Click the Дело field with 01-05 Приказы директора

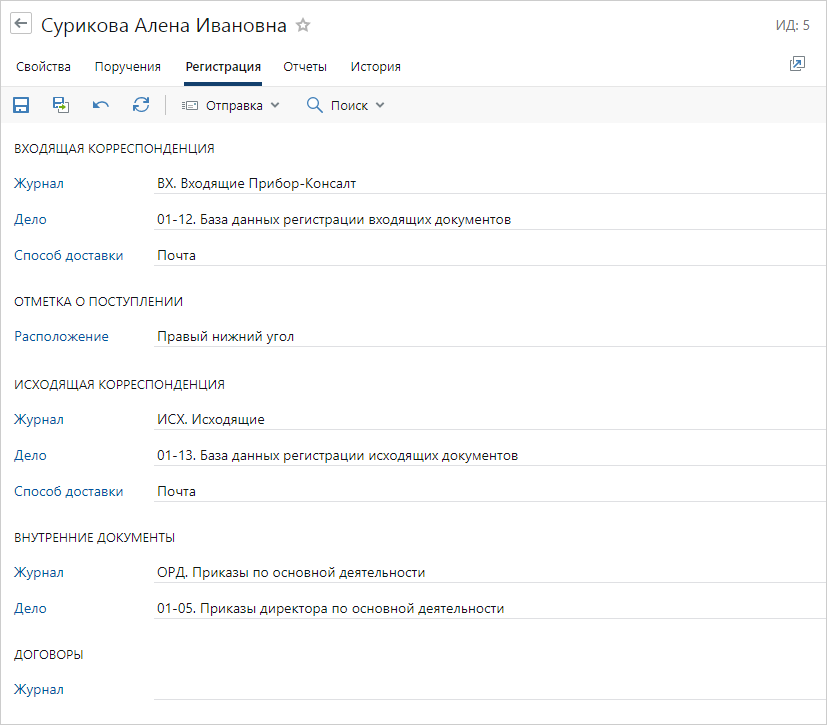[489, 608]
